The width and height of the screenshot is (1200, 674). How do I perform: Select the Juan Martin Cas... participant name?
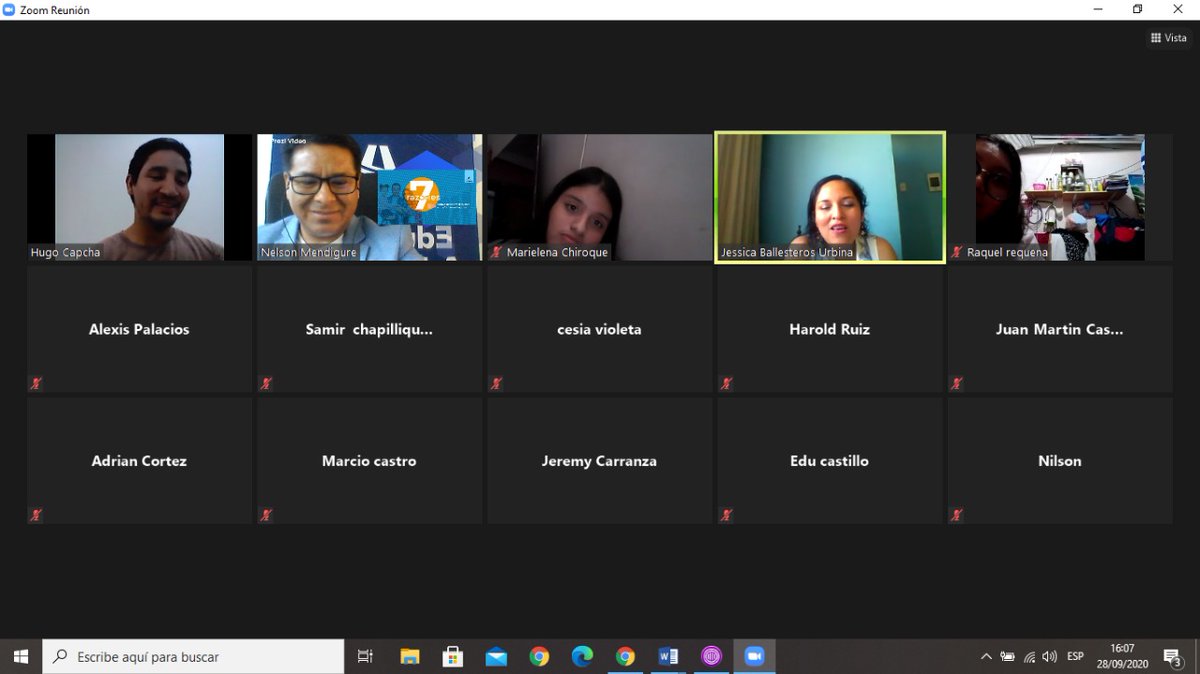coord(1059,329)
